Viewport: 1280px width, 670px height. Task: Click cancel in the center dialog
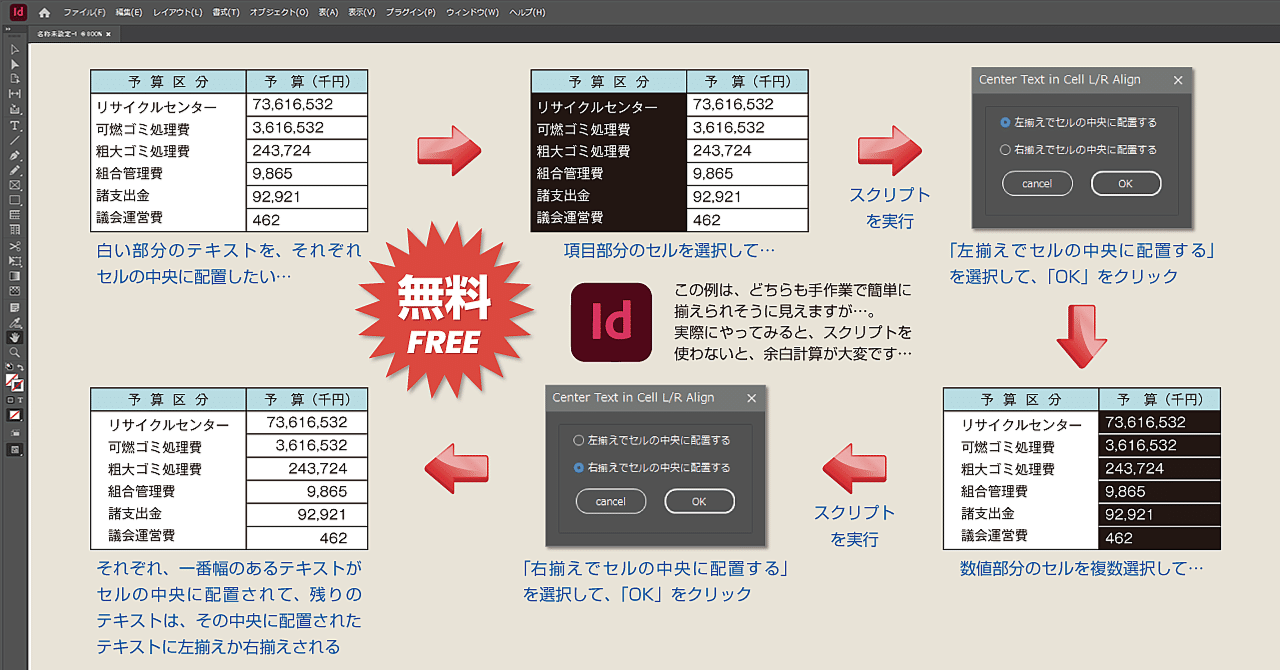[610, 501]
